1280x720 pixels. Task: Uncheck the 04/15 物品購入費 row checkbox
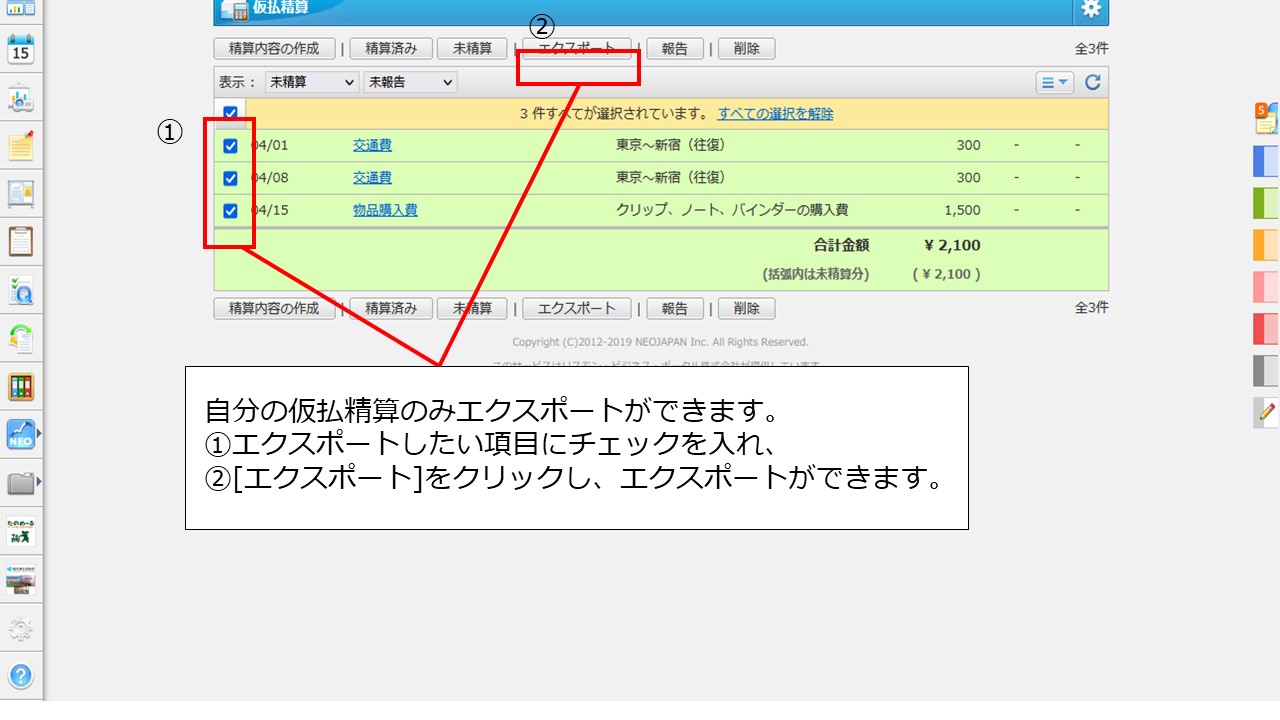pyautogui.click(x=230, y=211)
